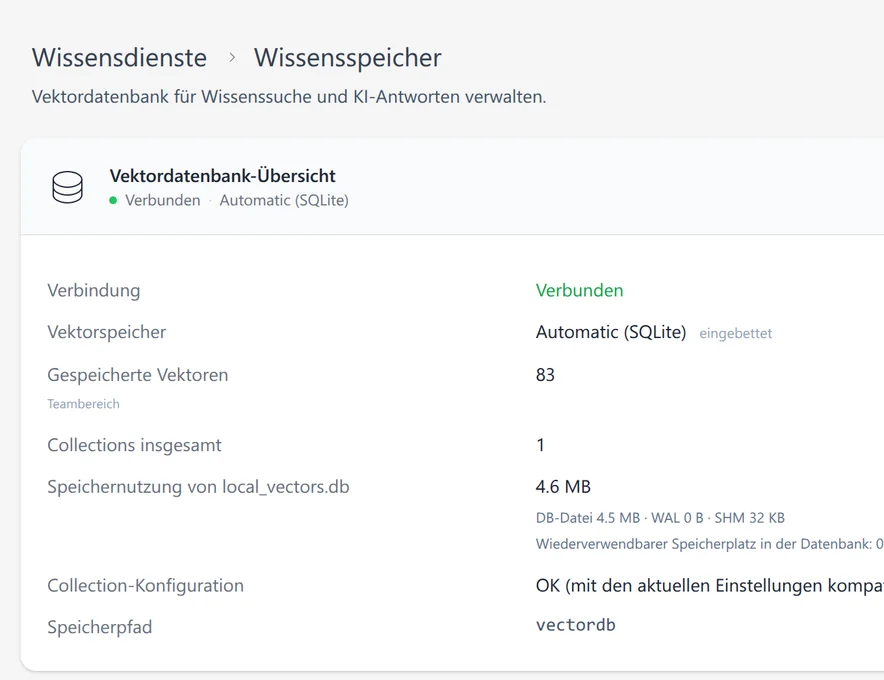
Task: Open the Wissensdienste breadcrumb
Action: [x=120, y=58]
